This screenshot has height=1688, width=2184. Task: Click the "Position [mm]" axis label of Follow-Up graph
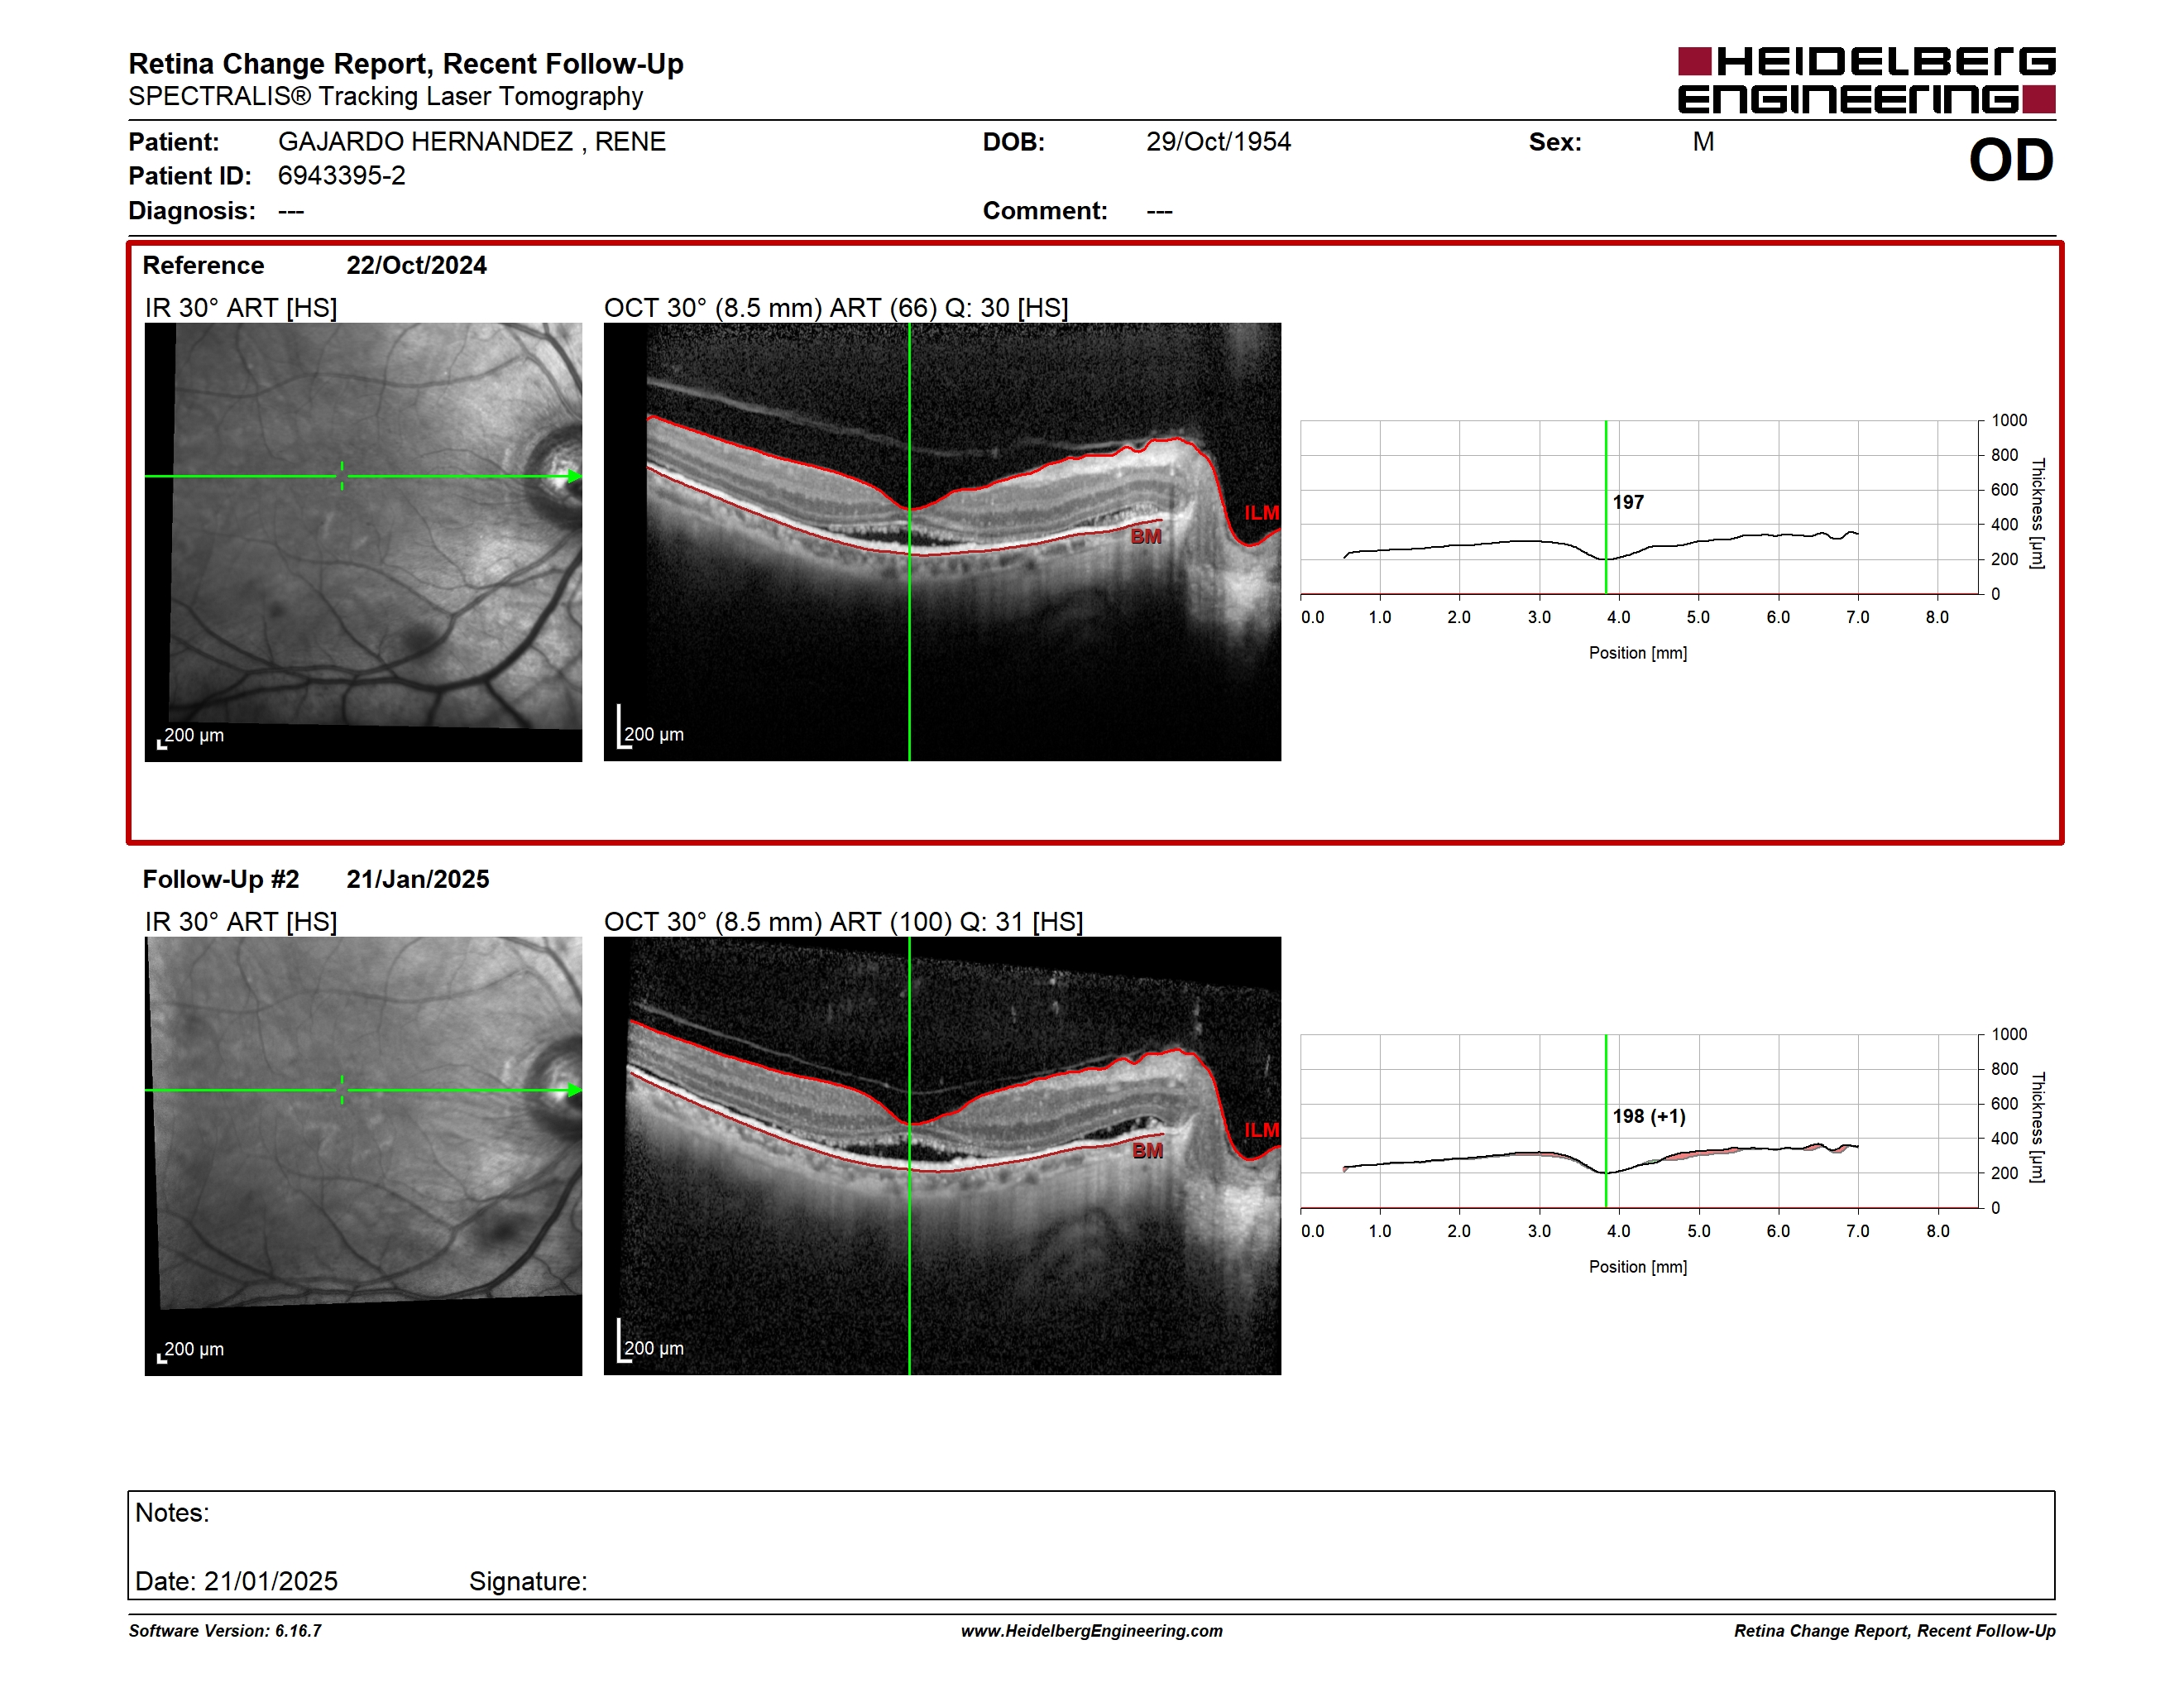1638,1267
